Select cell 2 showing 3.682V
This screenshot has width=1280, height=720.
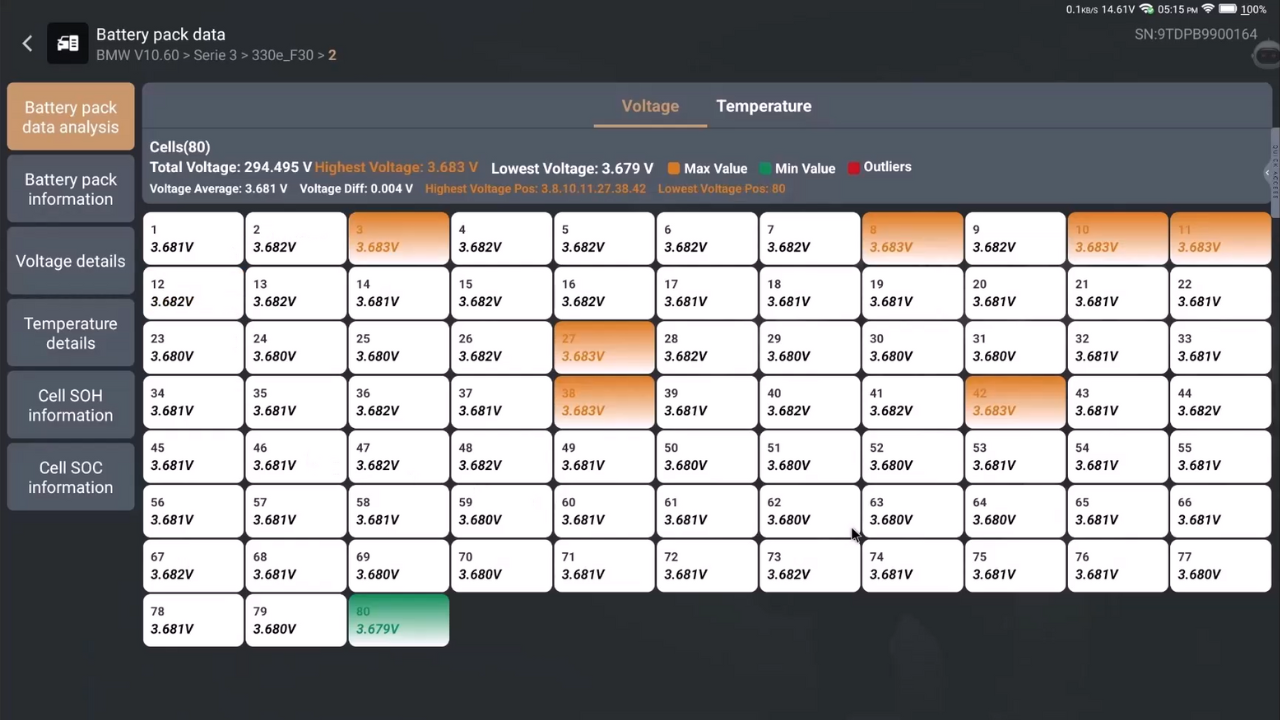coord(295,238)
